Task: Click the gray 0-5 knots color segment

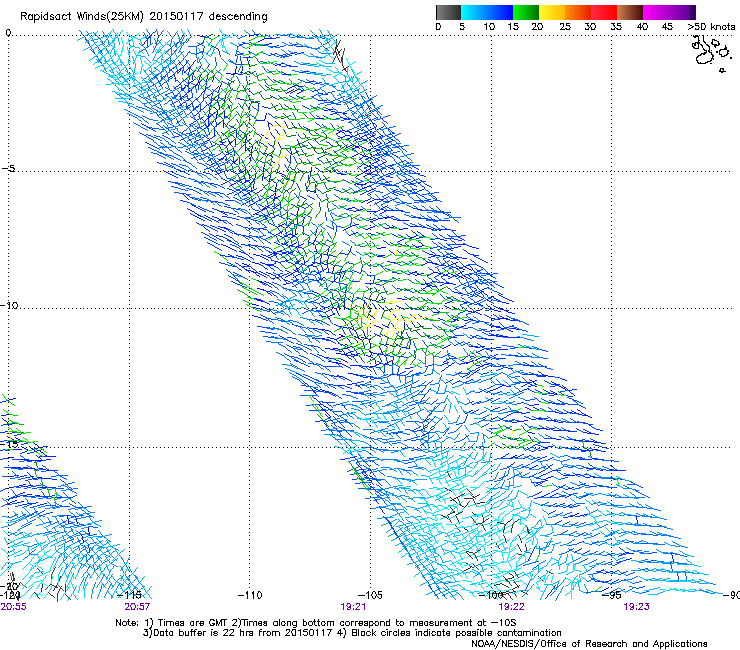Action: pos(448,12)
